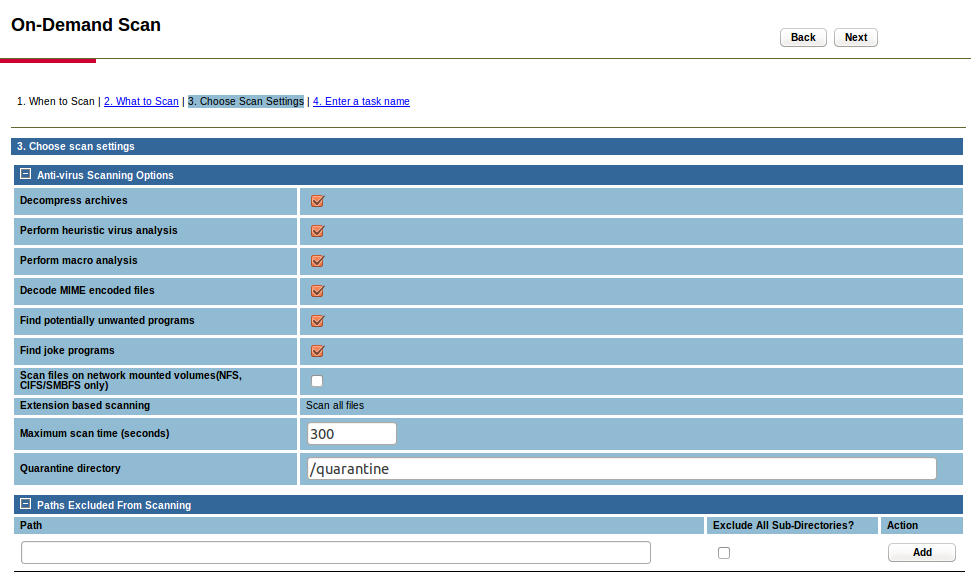Image resolution: width=971 pixels, height=572 pixels.
Task: Uncheck Decompress archives checkbox
Action: [x=318, y=201]
